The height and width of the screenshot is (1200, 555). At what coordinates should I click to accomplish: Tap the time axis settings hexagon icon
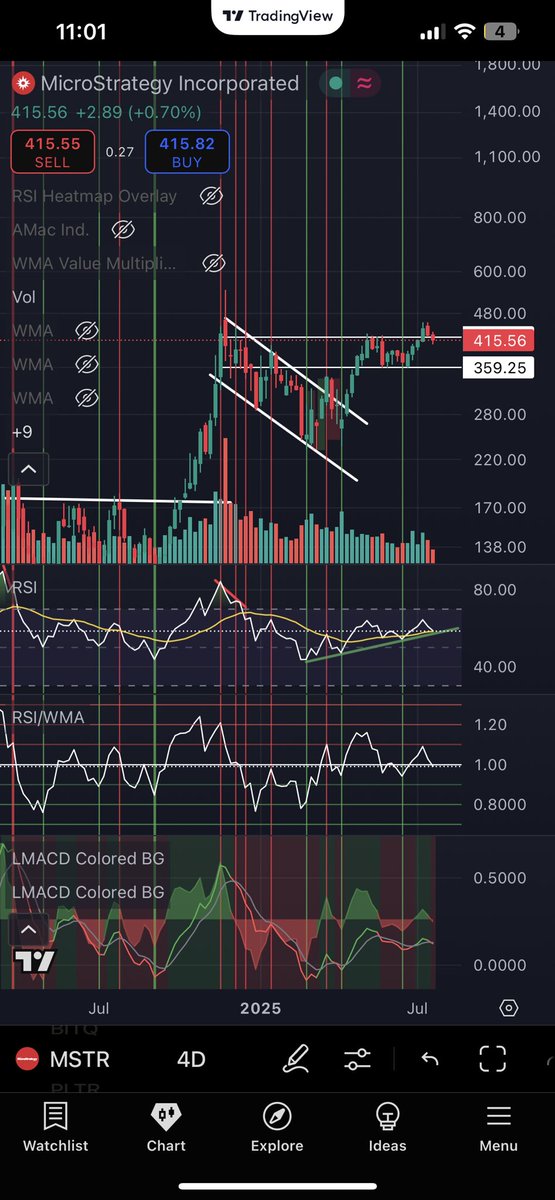click(510, 1008)
